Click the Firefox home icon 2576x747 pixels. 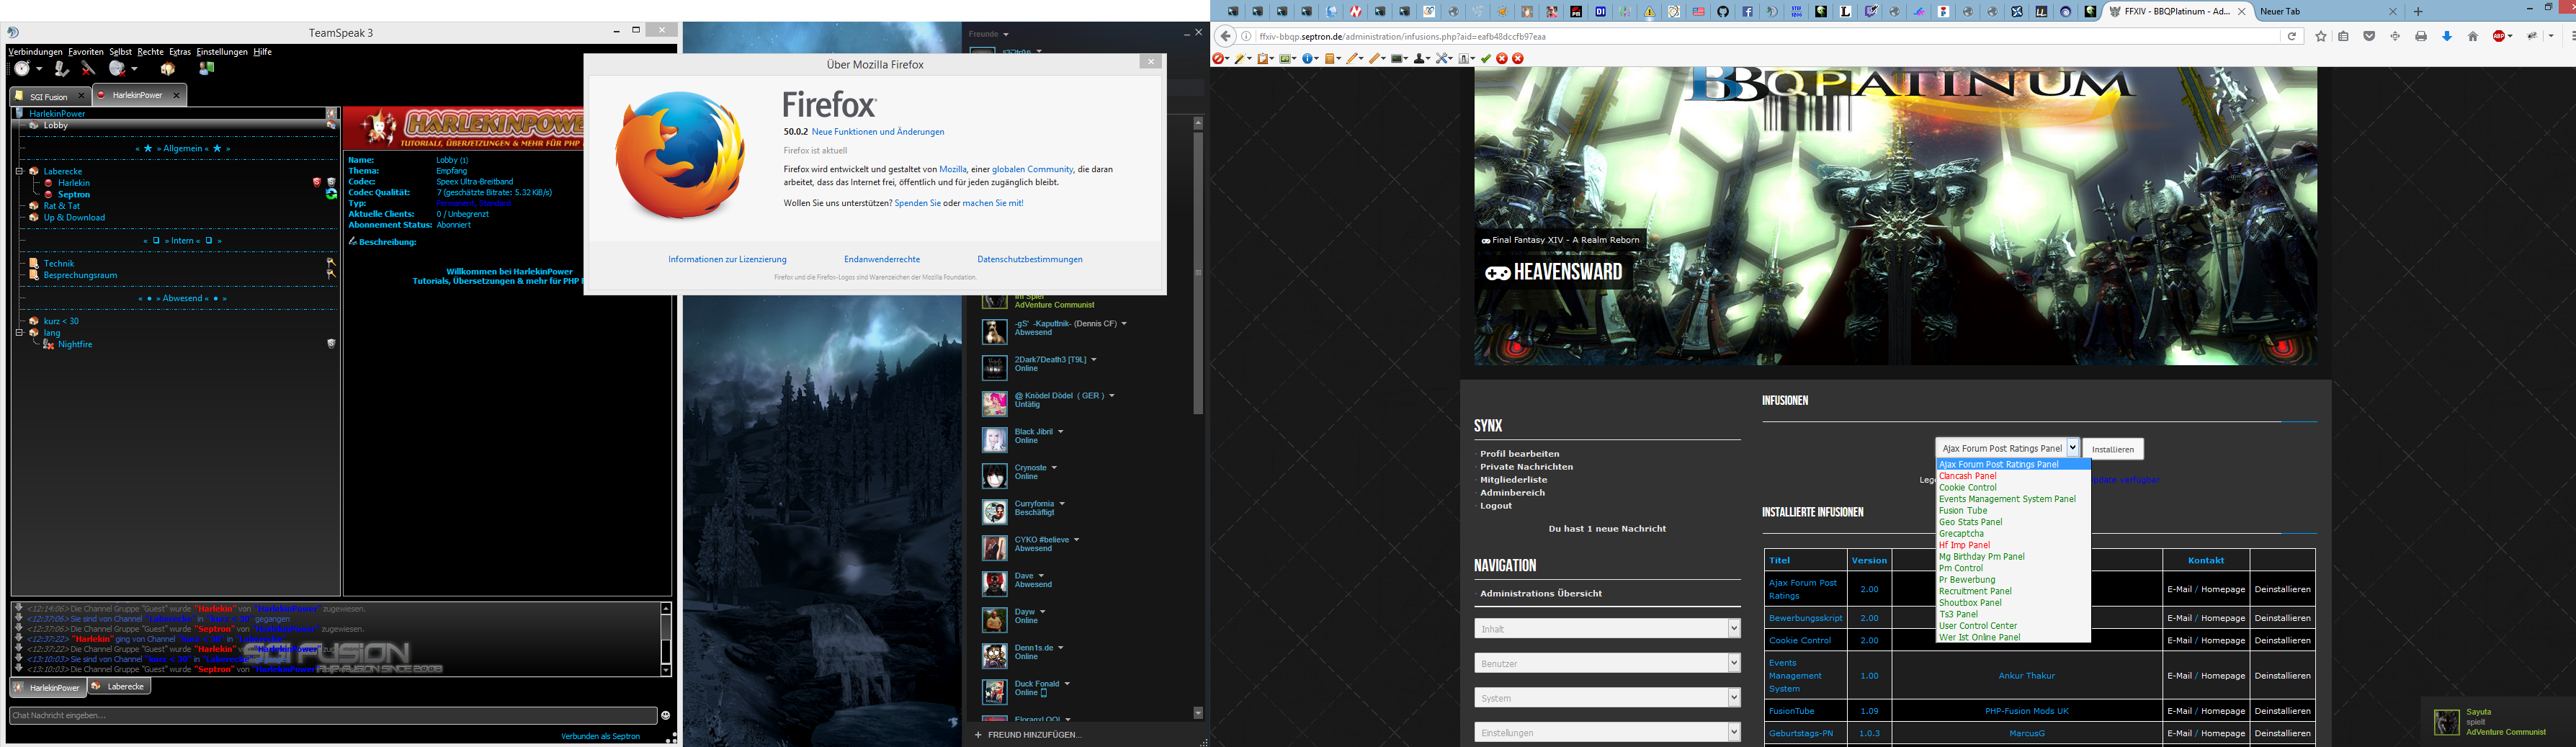click(2473, 37)
